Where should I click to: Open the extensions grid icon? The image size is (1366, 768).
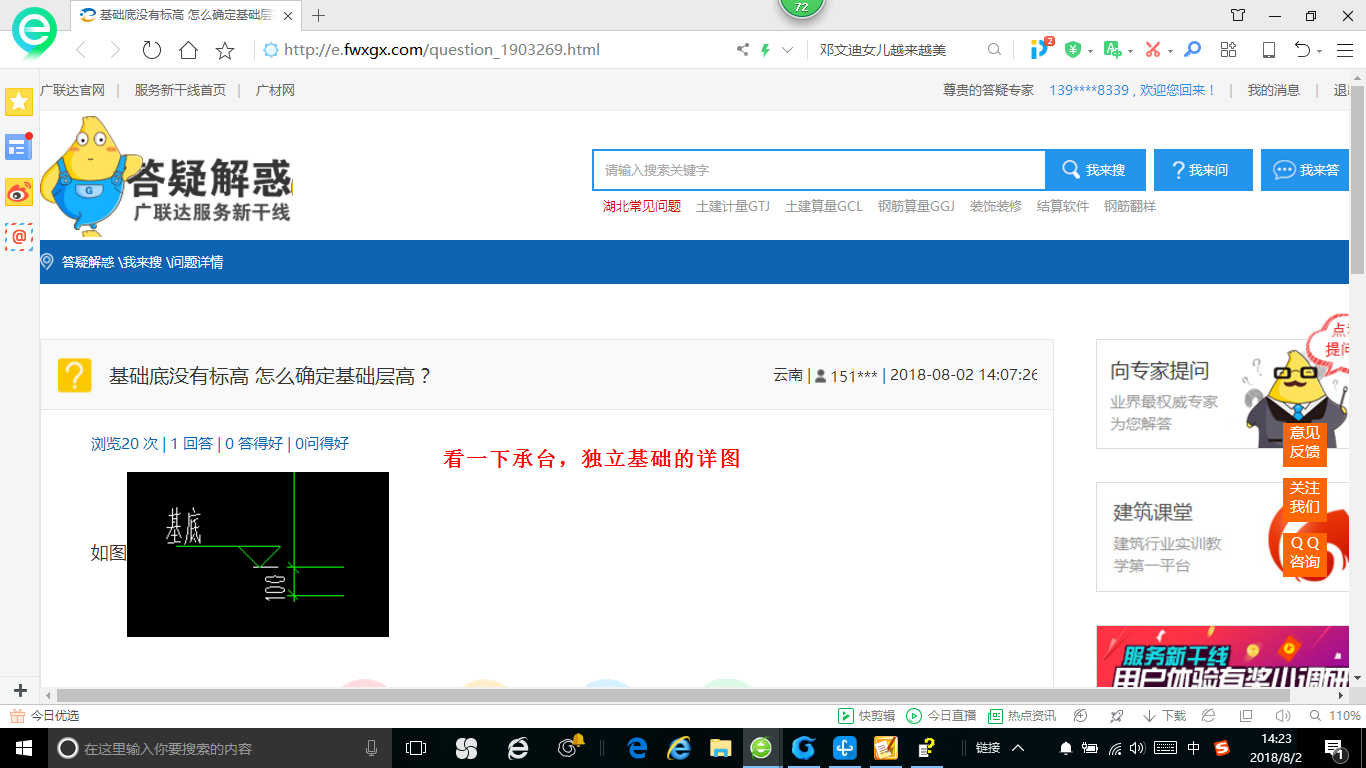tap(1229, 49)
